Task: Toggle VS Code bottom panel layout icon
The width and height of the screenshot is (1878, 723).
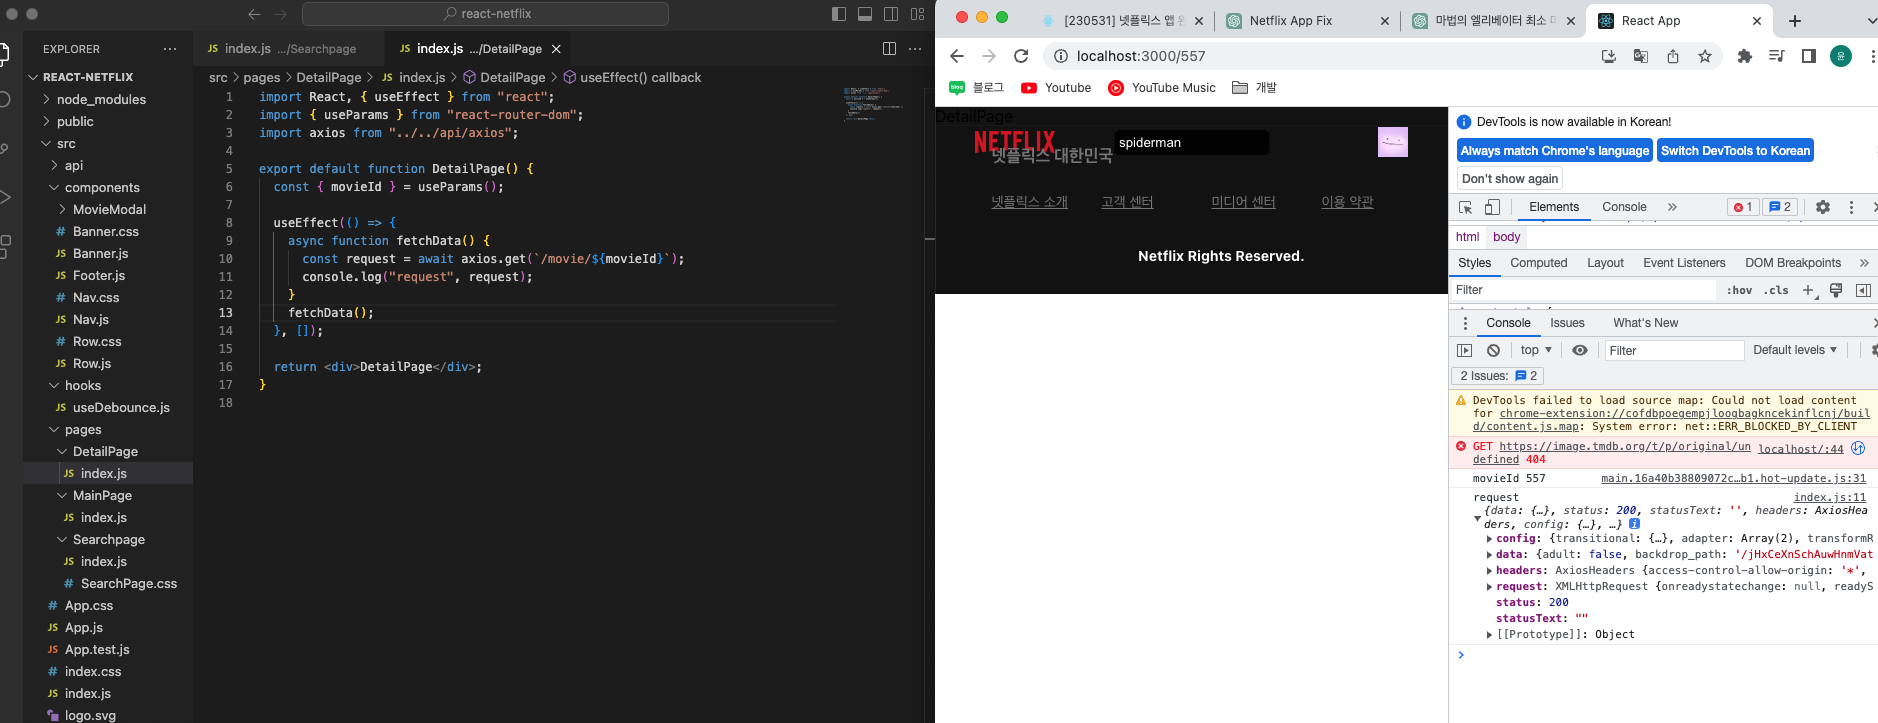Action: pos(865,14)
